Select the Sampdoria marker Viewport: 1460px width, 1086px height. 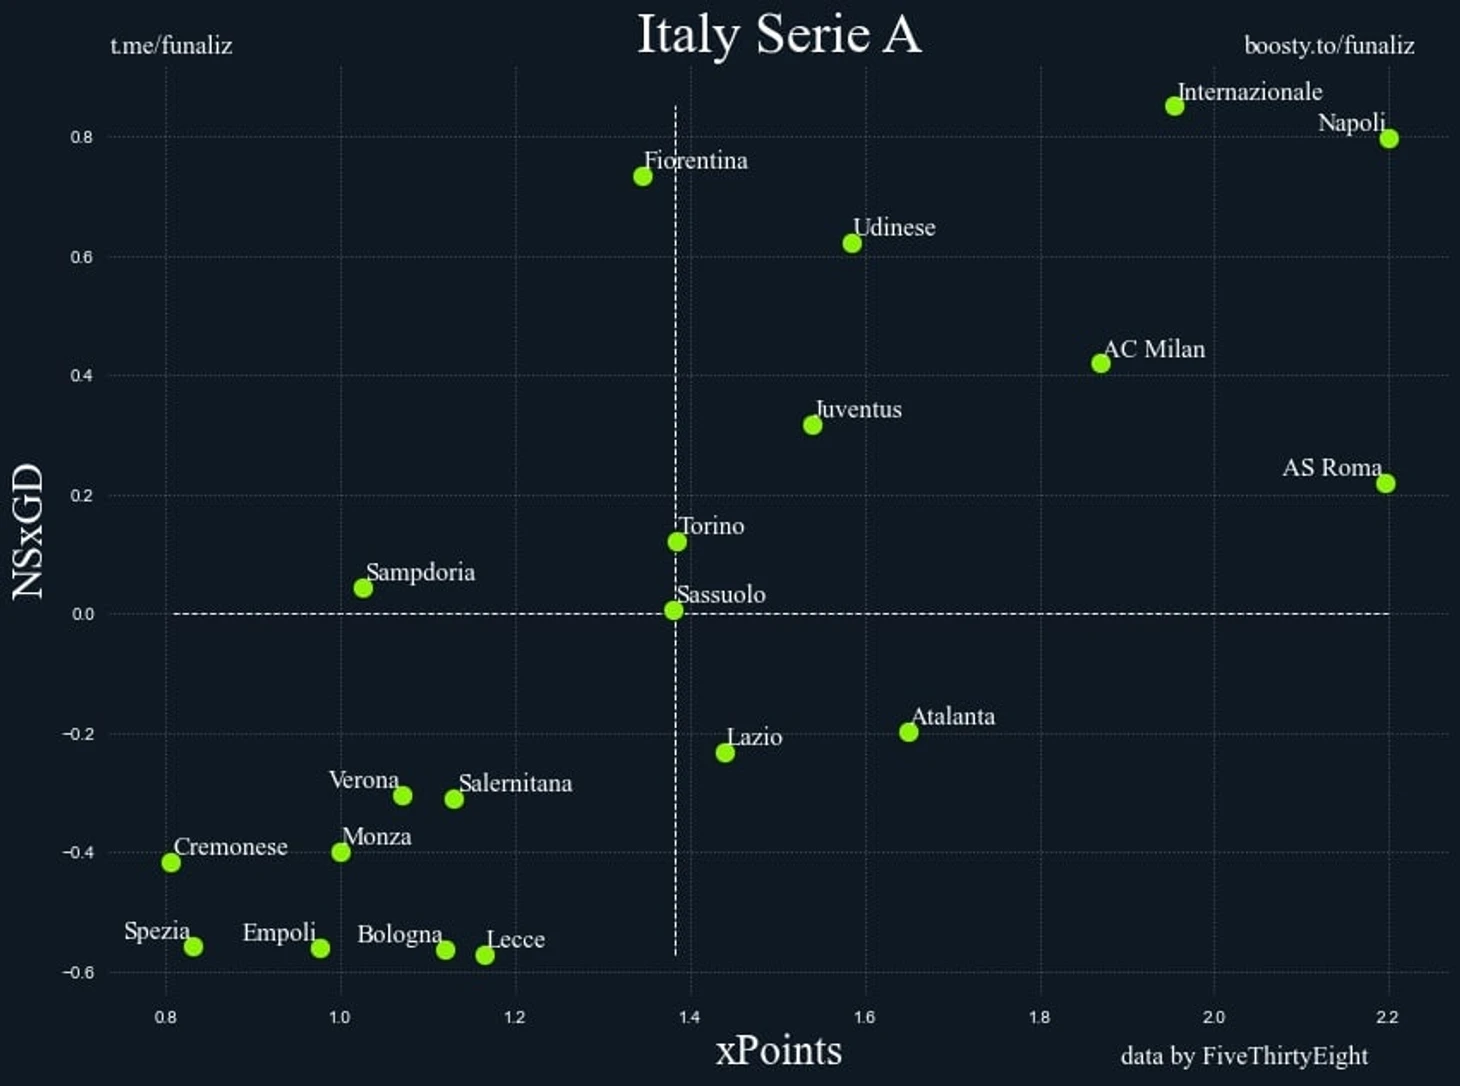click(363, 588)
